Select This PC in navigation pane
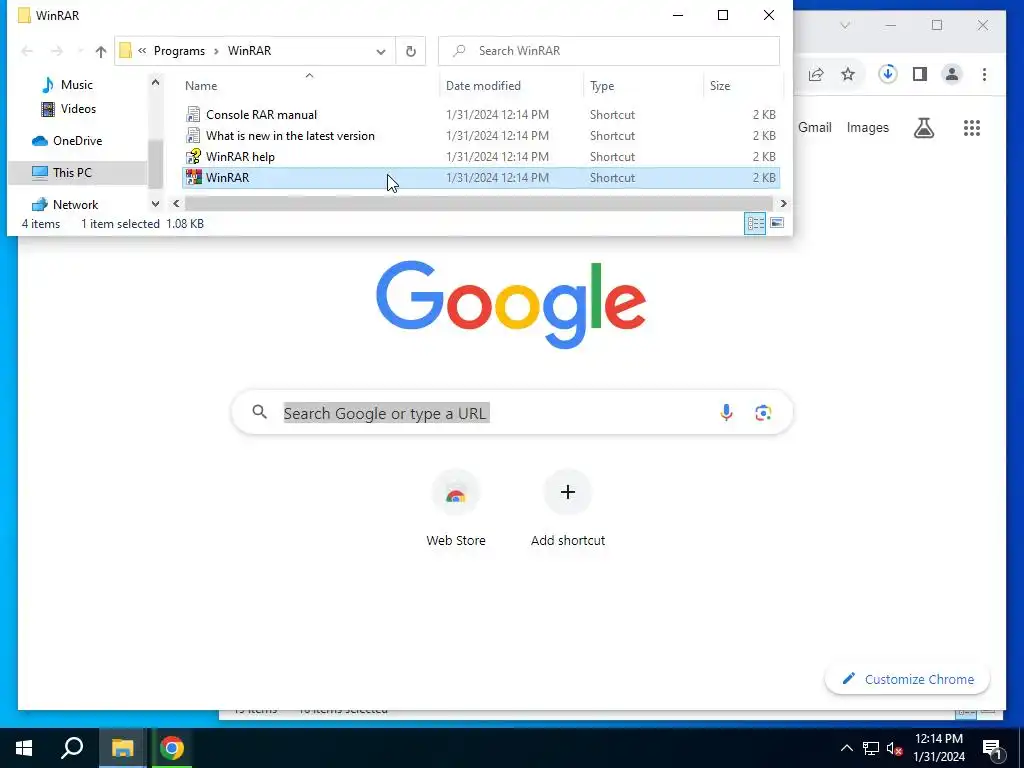1024x768 pixels. pos(72,172)
